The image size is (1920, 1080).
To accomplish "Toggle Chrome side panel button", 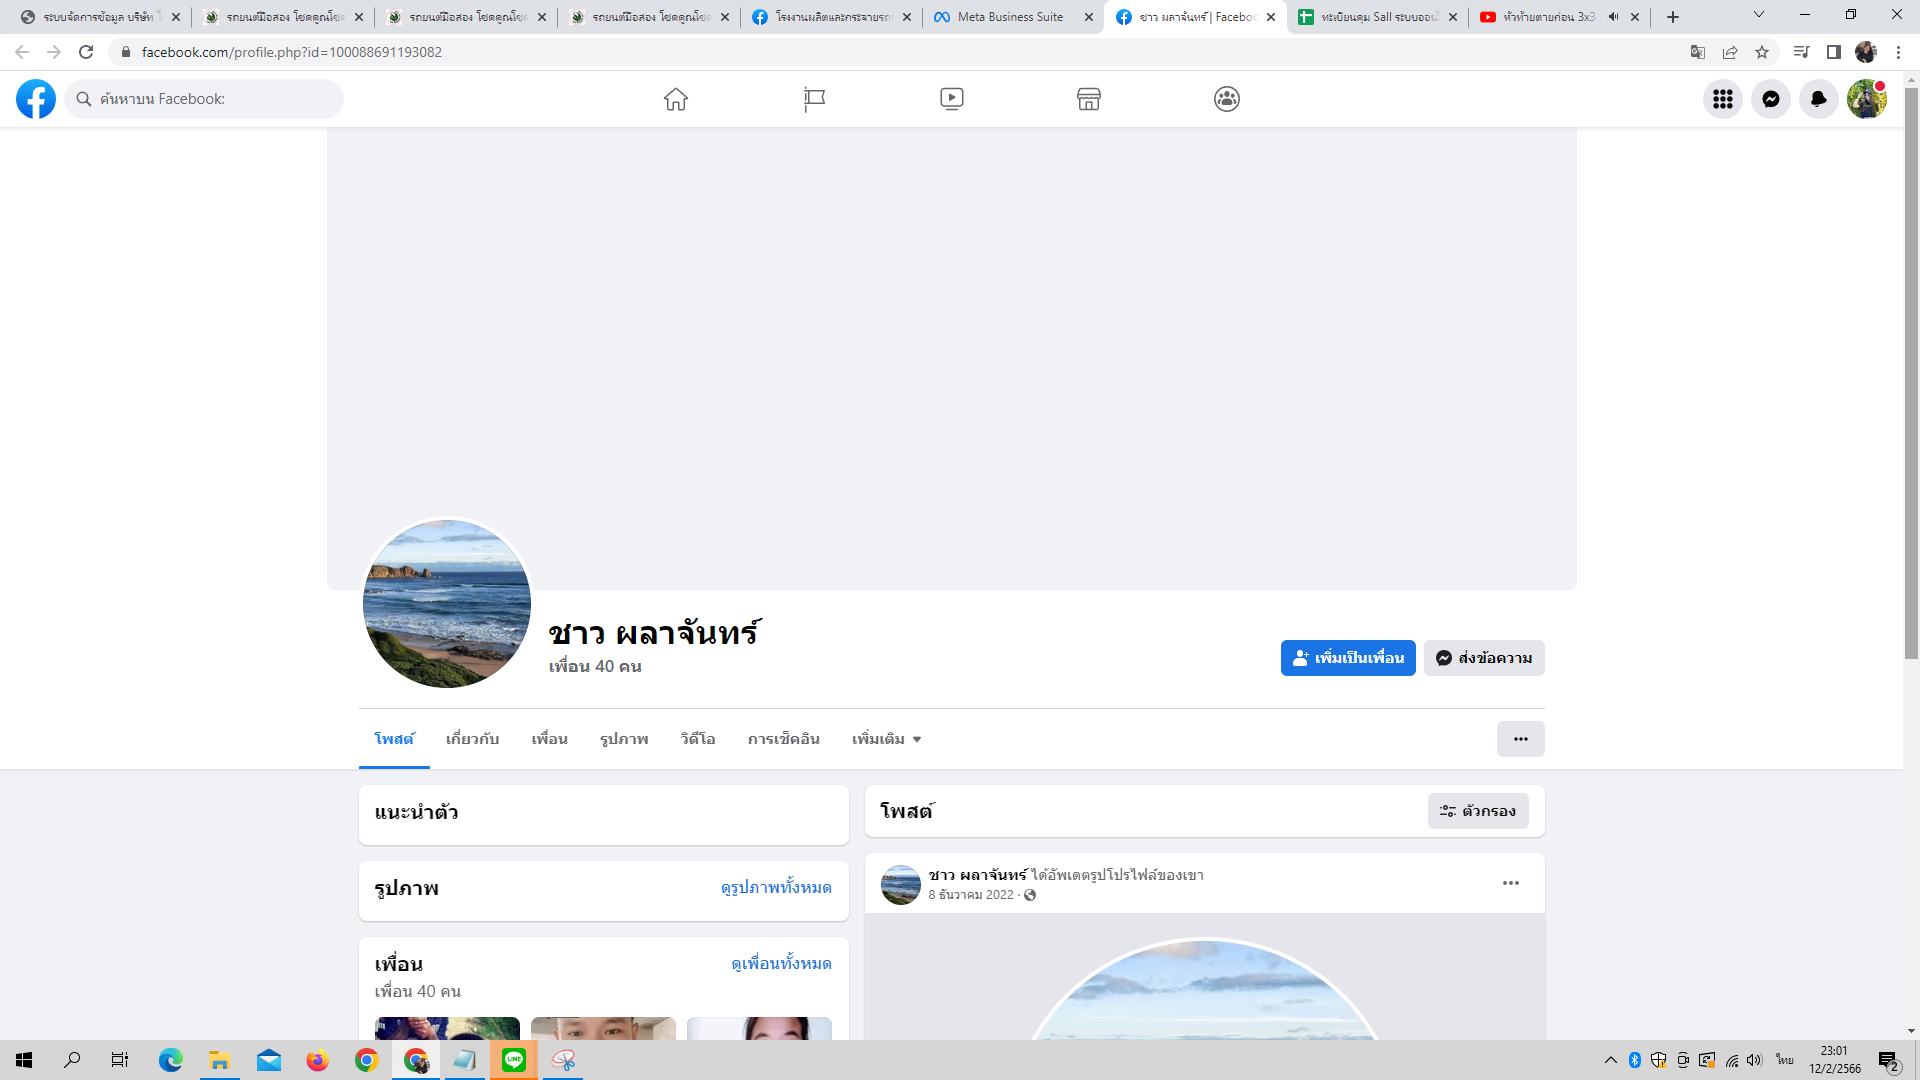I will point(1833,52).
